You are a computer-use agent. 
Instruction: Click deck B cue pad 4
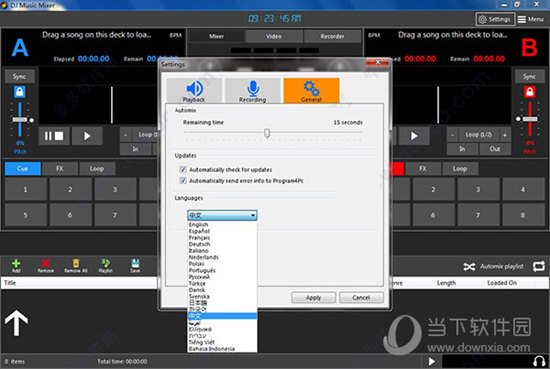pos(523,189)
